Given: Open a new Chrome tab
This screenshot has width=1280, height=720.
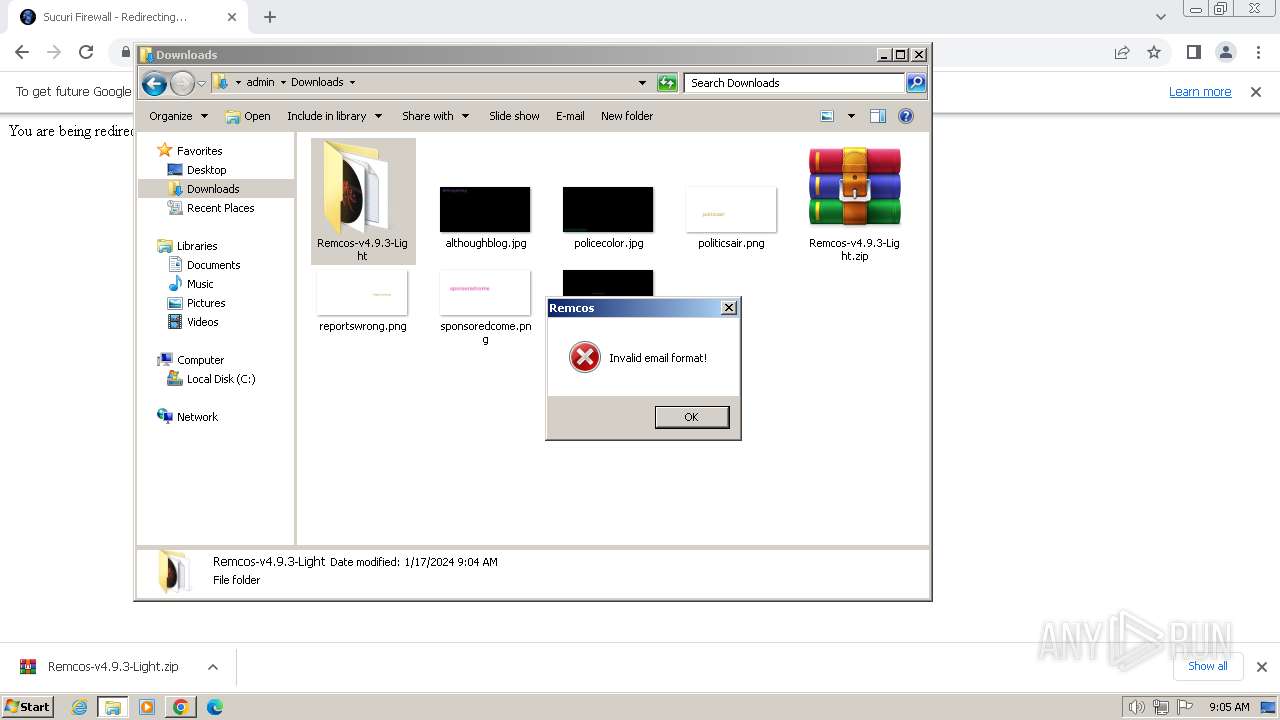Looking at the screenshot, I should pyautogui.click(x=270, y=17).
